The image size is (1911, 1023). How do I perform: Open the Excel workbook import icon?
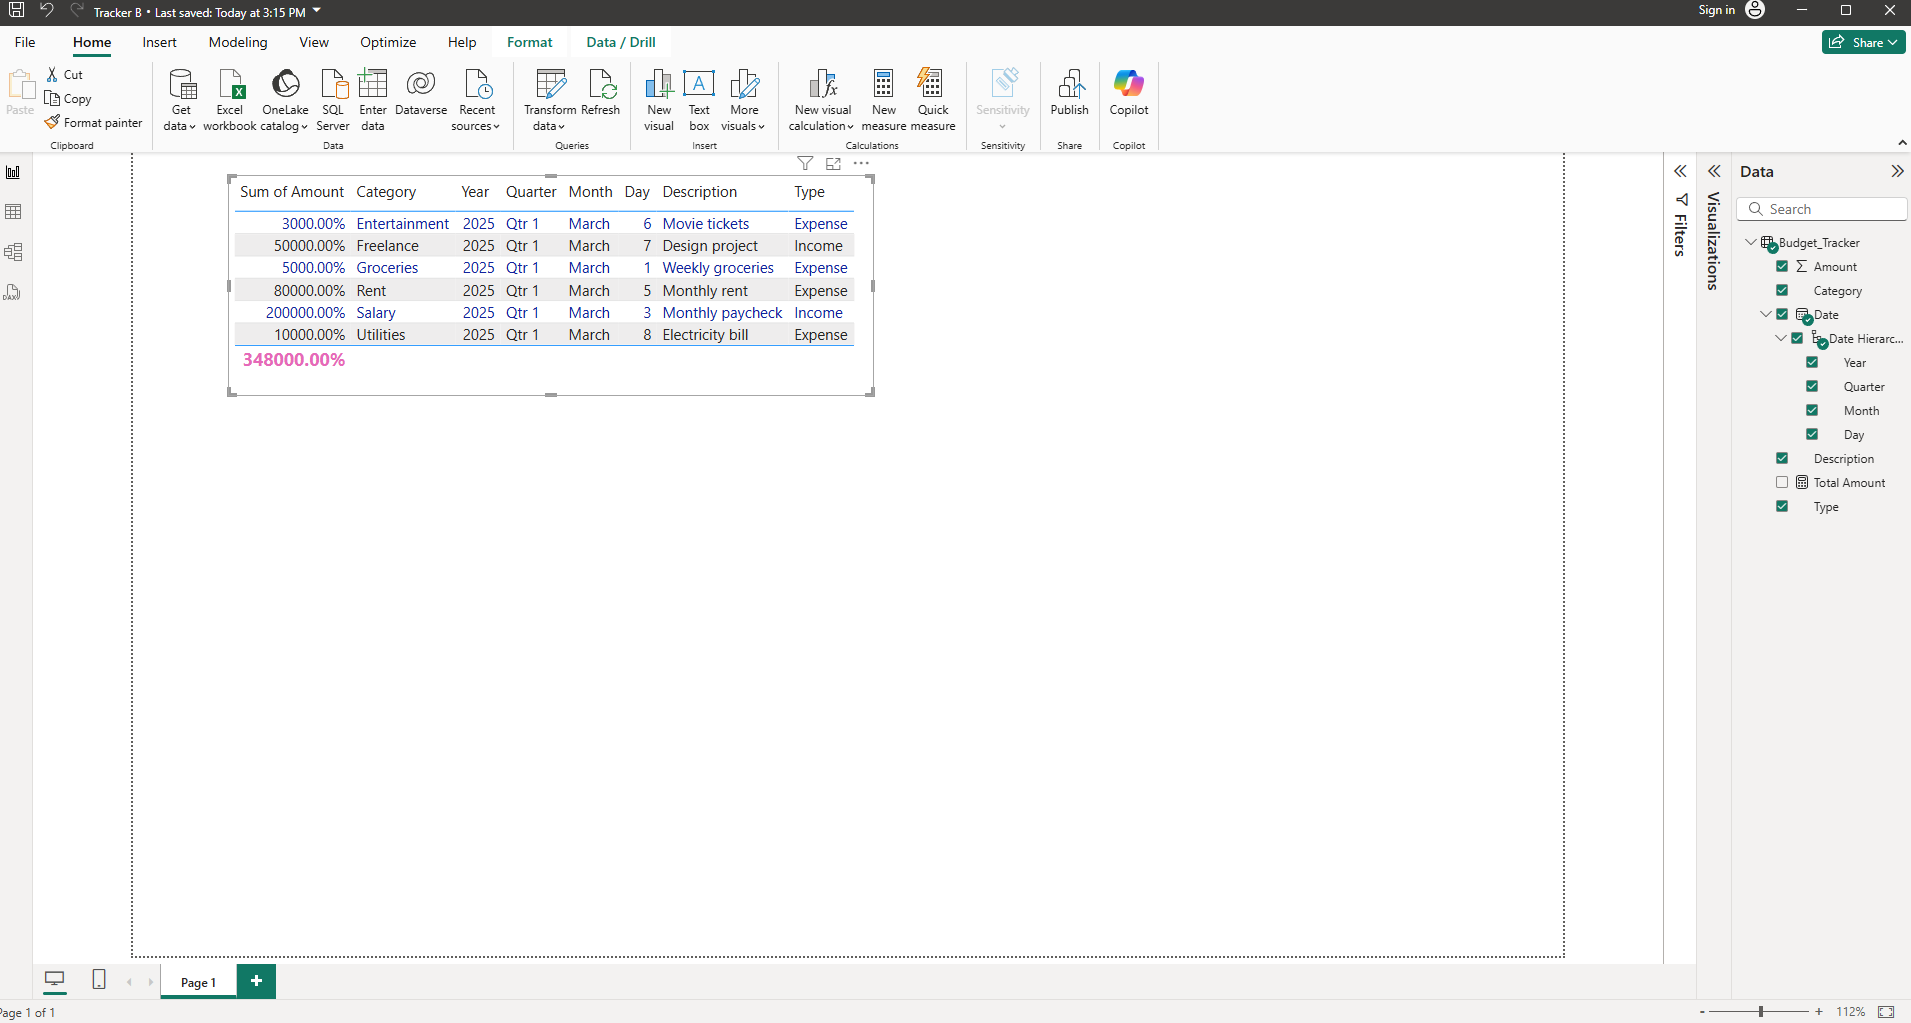point(230,85)
